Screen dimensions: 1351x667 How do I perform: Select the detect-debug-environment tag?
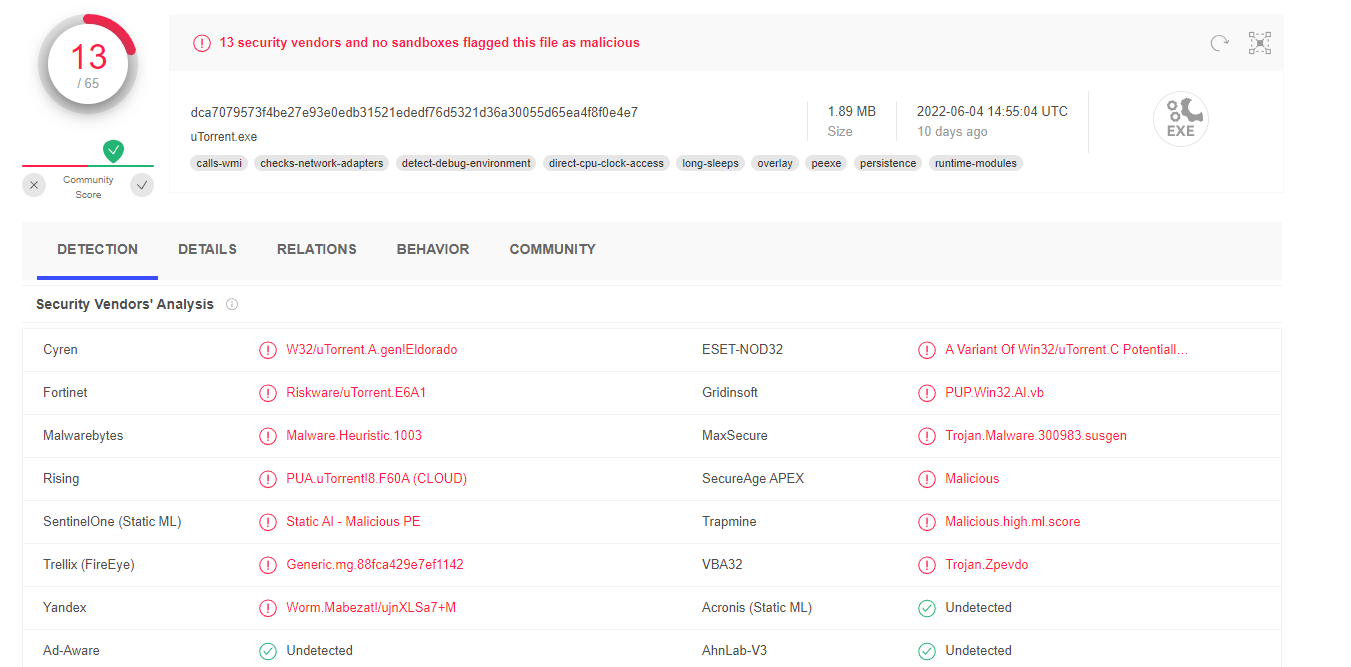[x=466, y=163]
